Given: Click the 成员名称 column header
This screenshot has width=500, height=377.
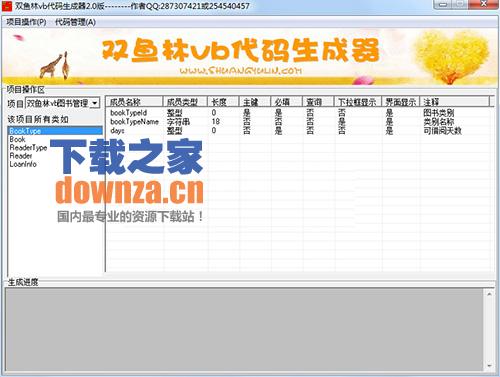Looking at the screenshot, I should point(134,102).
